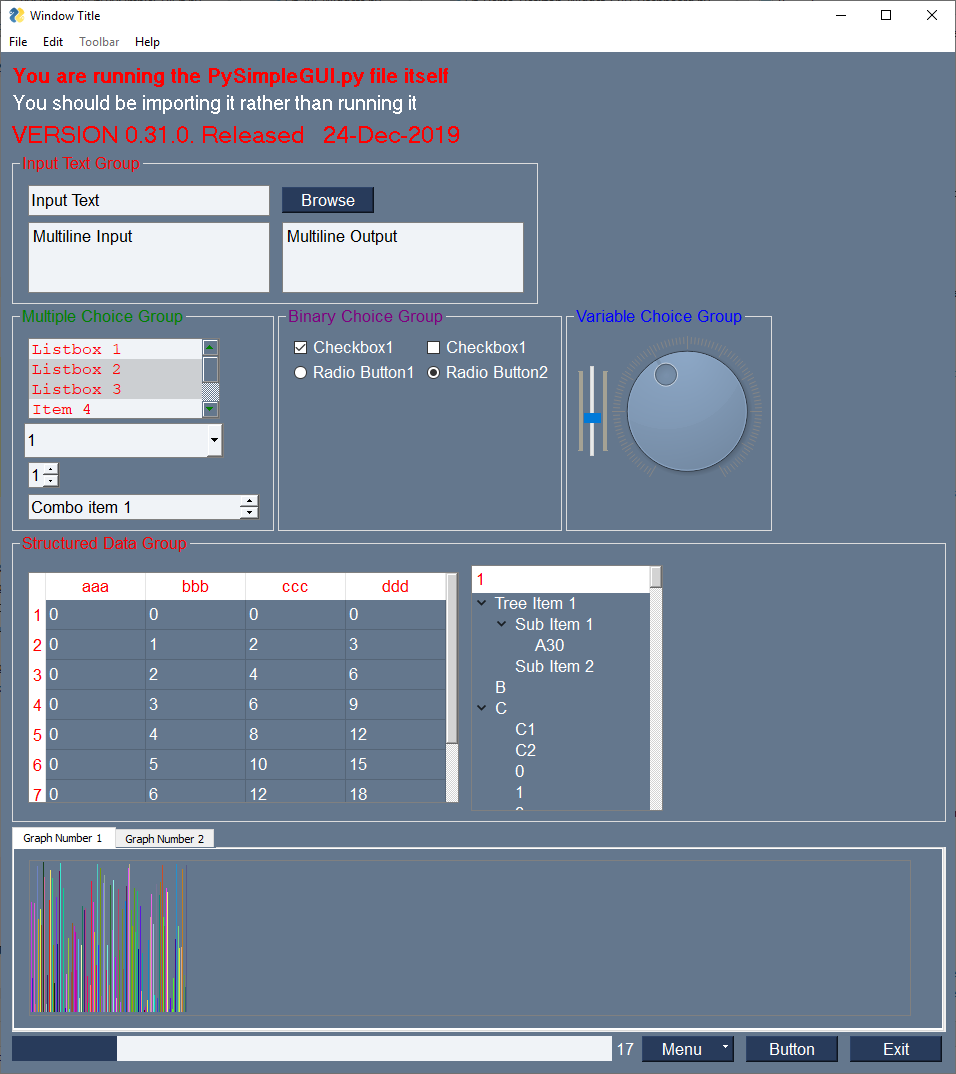The width and height of the screenshot is (956, 1074).
Task: Click the table cell containing 18
Action: 395,792
